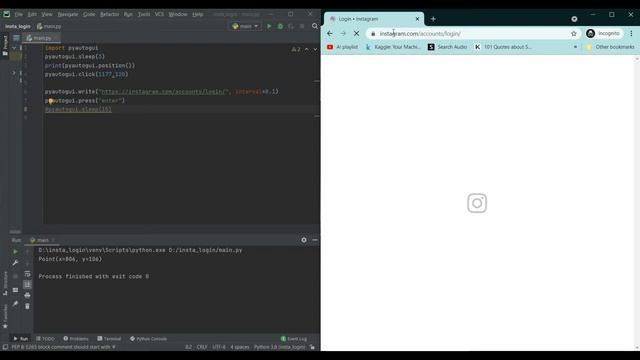The height and width of the screenshot is (360, 640).
Task: Open the Navigate menu
Action: 68,14
